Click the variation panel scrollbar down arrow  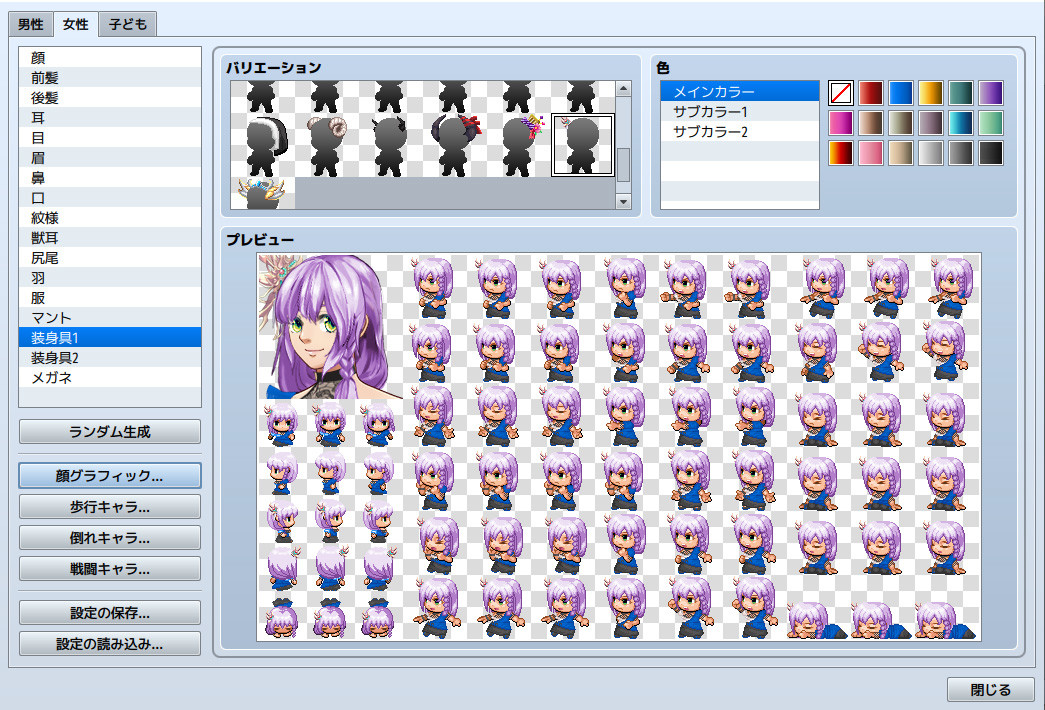(623, 200)
